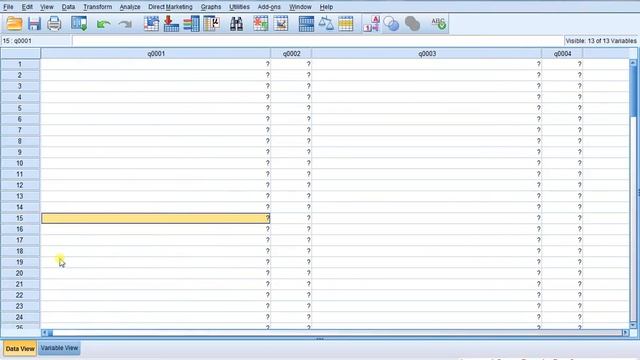
Task: Open the Data menu
Action: click(x=68, y=7)
